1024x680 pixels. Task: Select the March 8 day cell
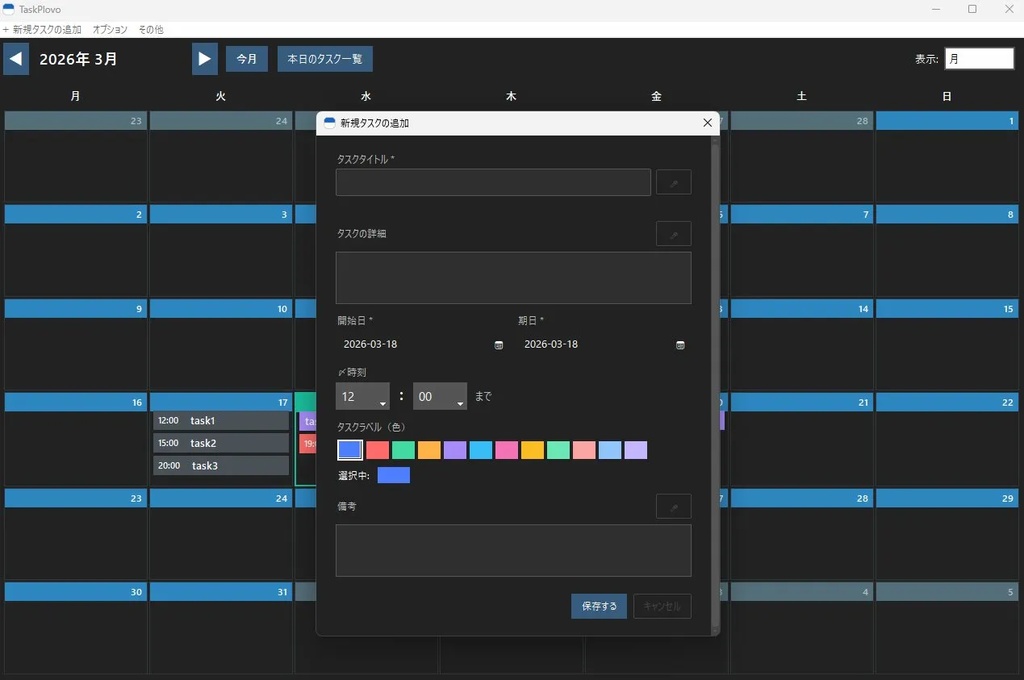click(x=947, y=251)
